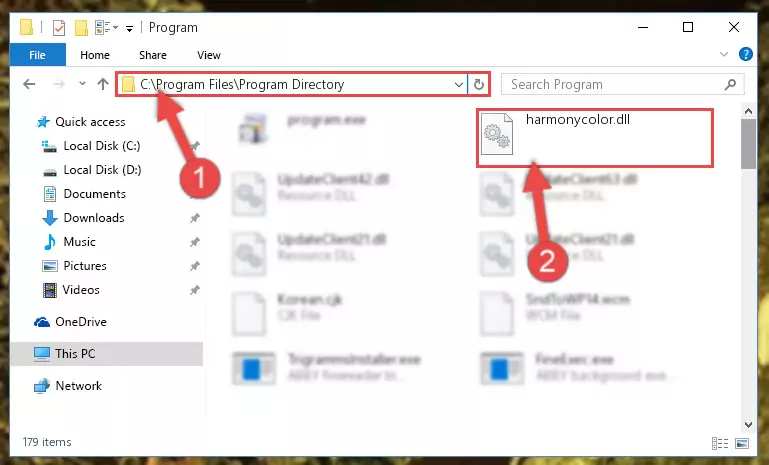Open Pictures in the sidebar
769x465 pixels.
(x=85, y=266)
